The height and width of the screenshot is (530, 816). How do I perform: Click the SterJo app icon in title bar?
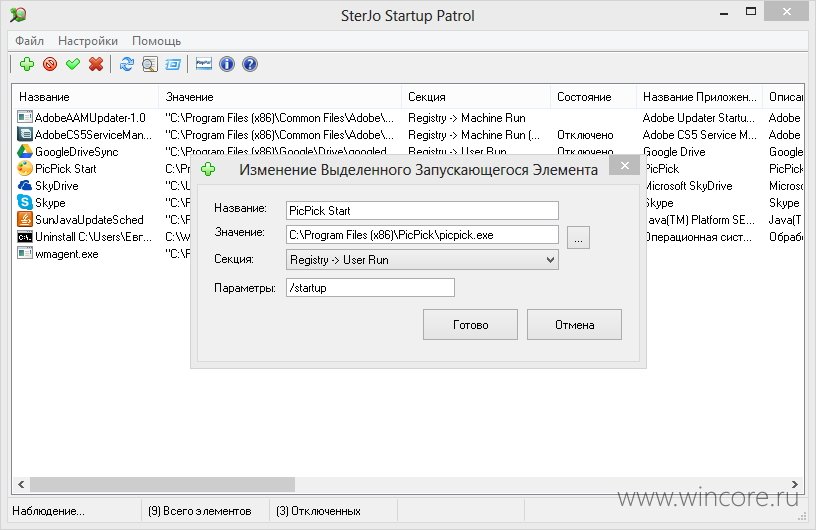18,15
